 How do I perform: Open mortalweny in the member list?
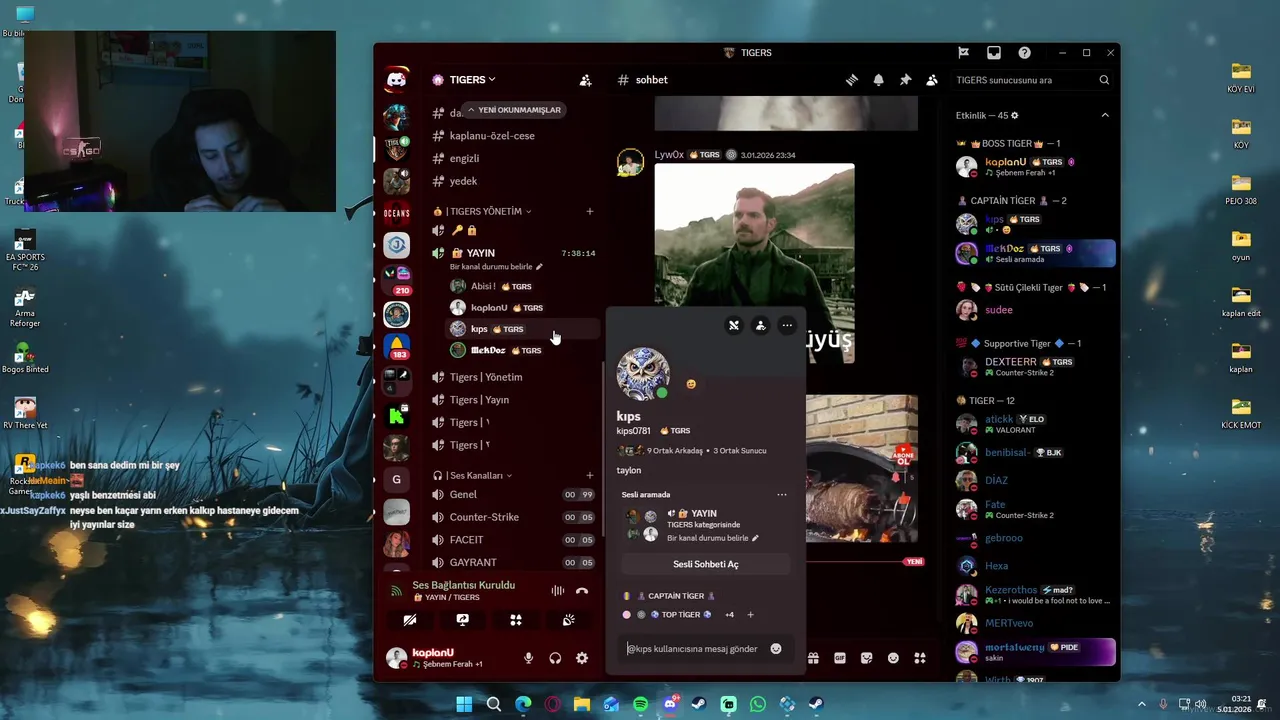point(1034,652)
